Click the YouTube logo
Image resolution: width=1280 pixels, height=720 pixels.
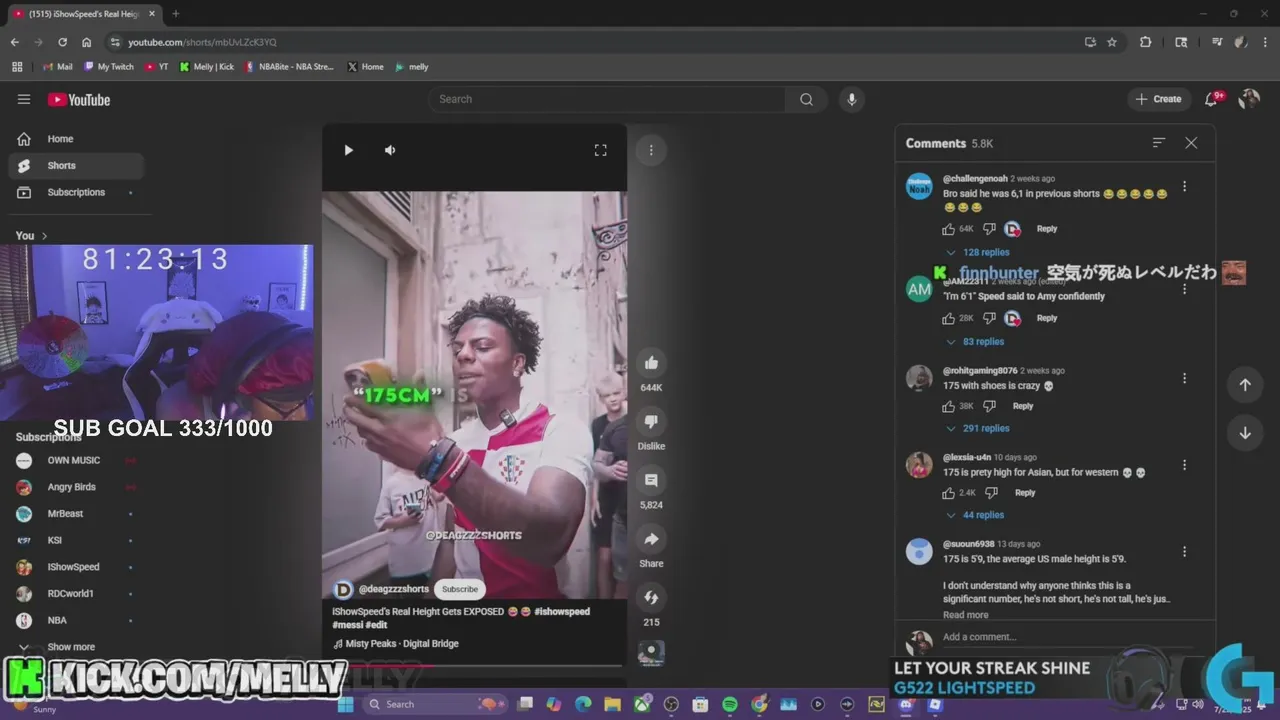click(79, 99)
